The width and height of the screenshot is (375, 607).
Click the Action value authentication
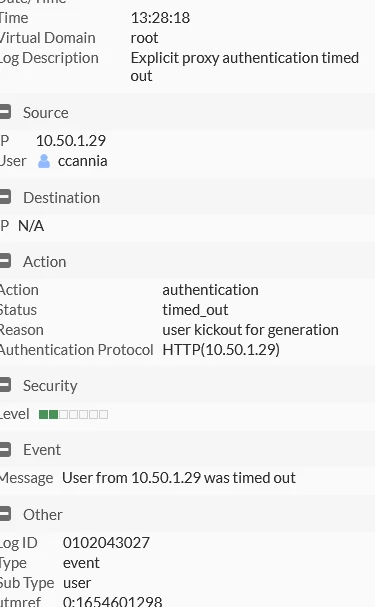210,290
